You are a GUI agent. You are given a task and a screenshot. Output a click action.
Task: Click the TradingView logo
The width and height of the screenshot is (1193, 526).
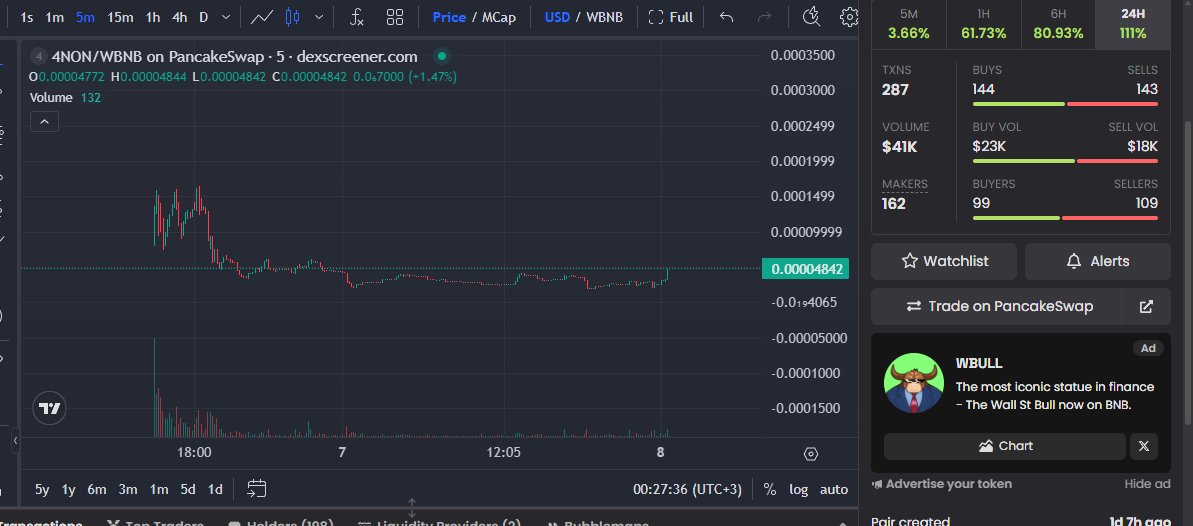[x=49, y=409]
